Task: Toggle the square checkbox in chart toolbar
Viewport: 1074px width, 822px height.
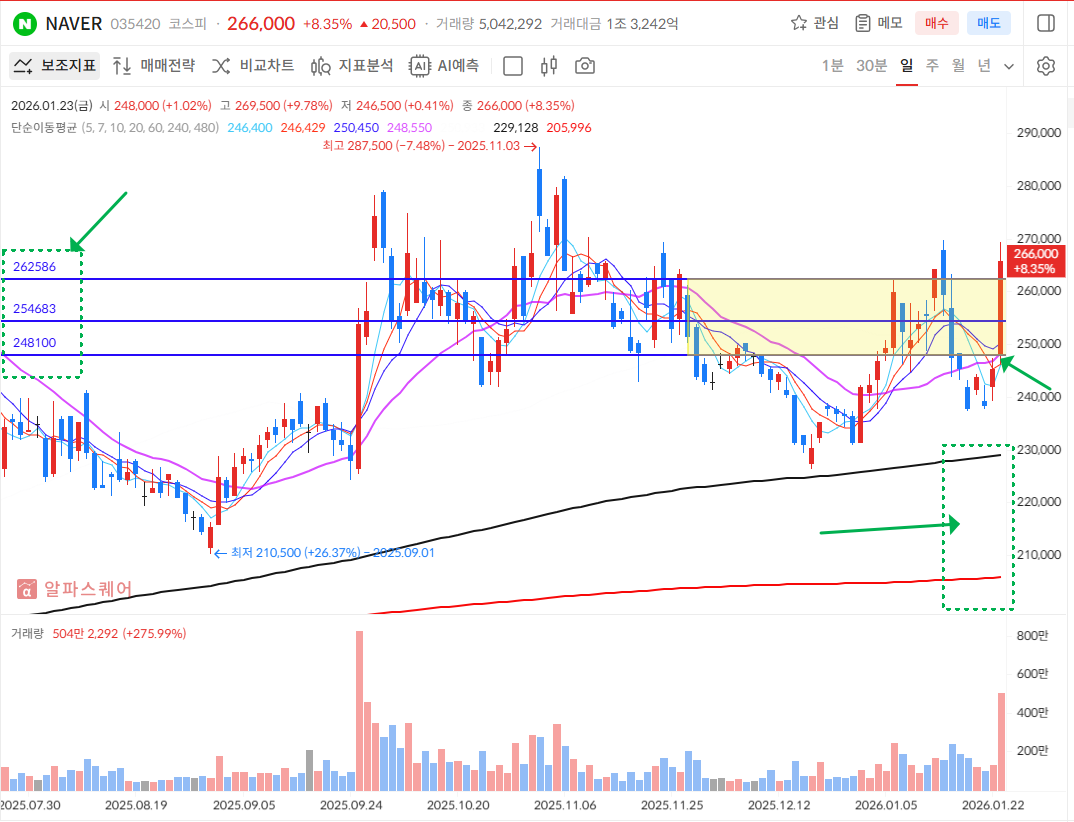Action: coord(513,66)
